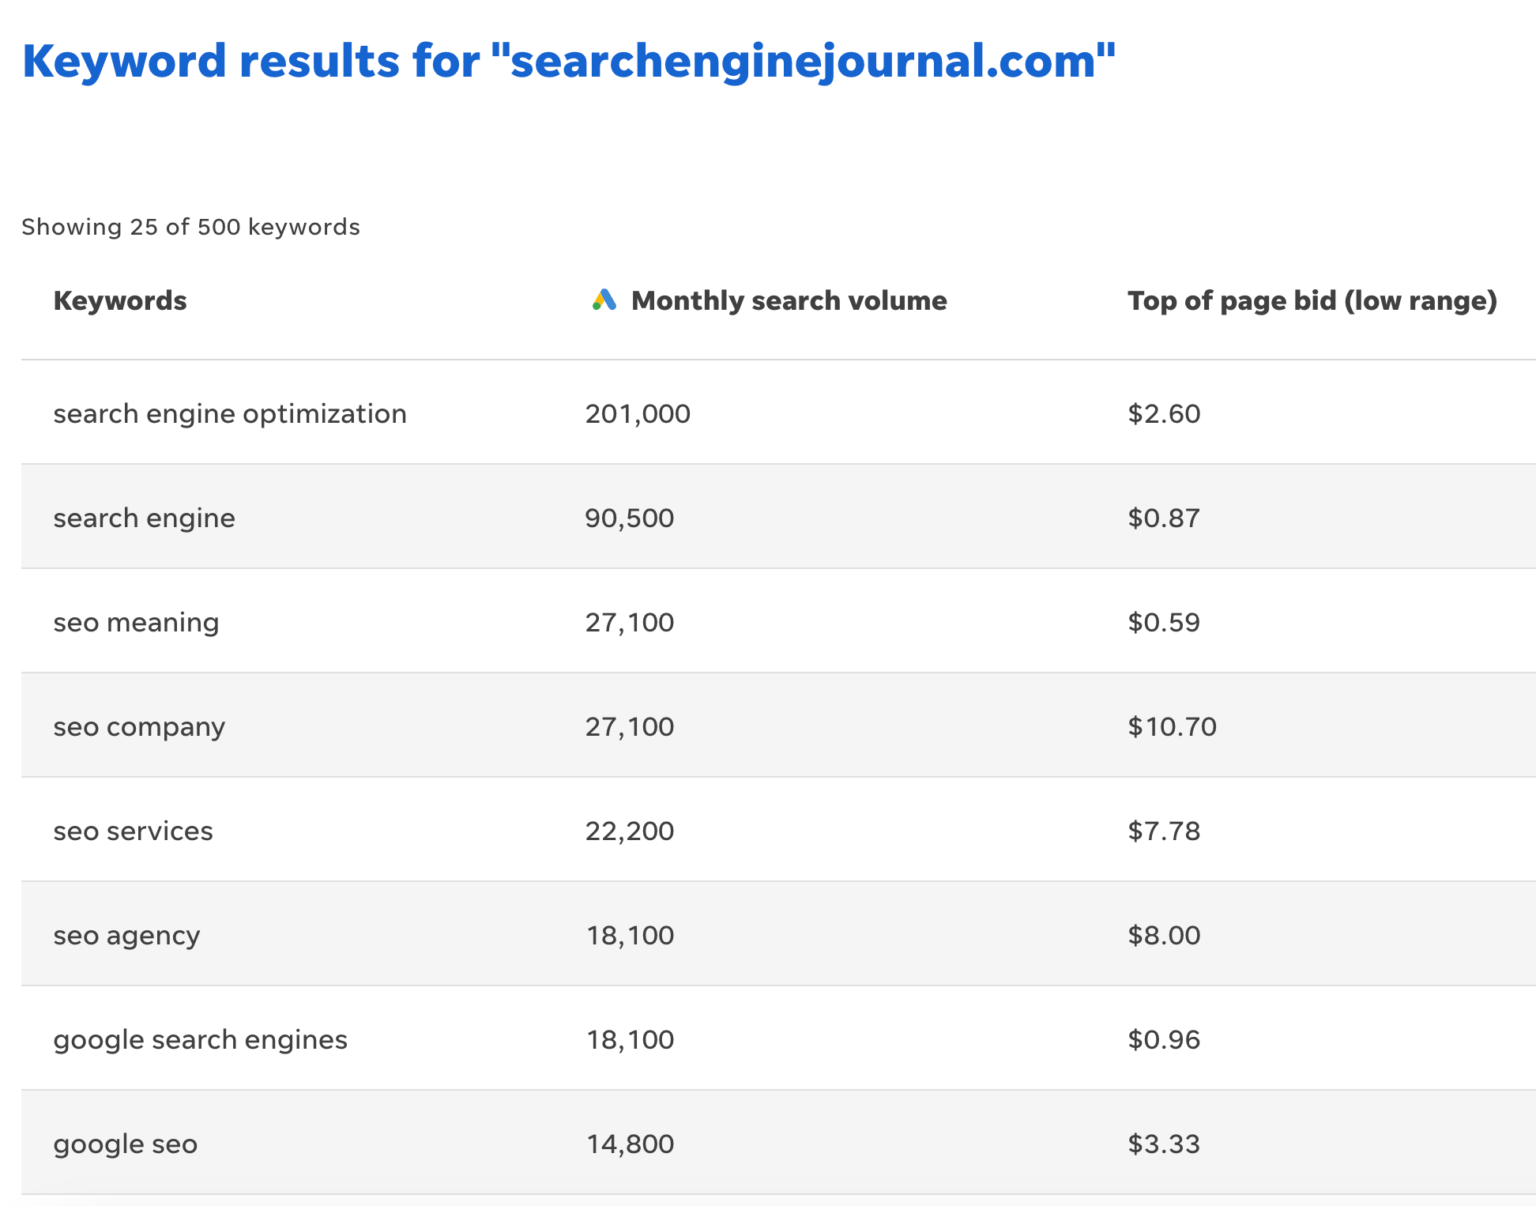Viewport: 1536px width, 1206px height.
Task: Sort the table by the Keywords column header
Action: click(x=120, y=299)
